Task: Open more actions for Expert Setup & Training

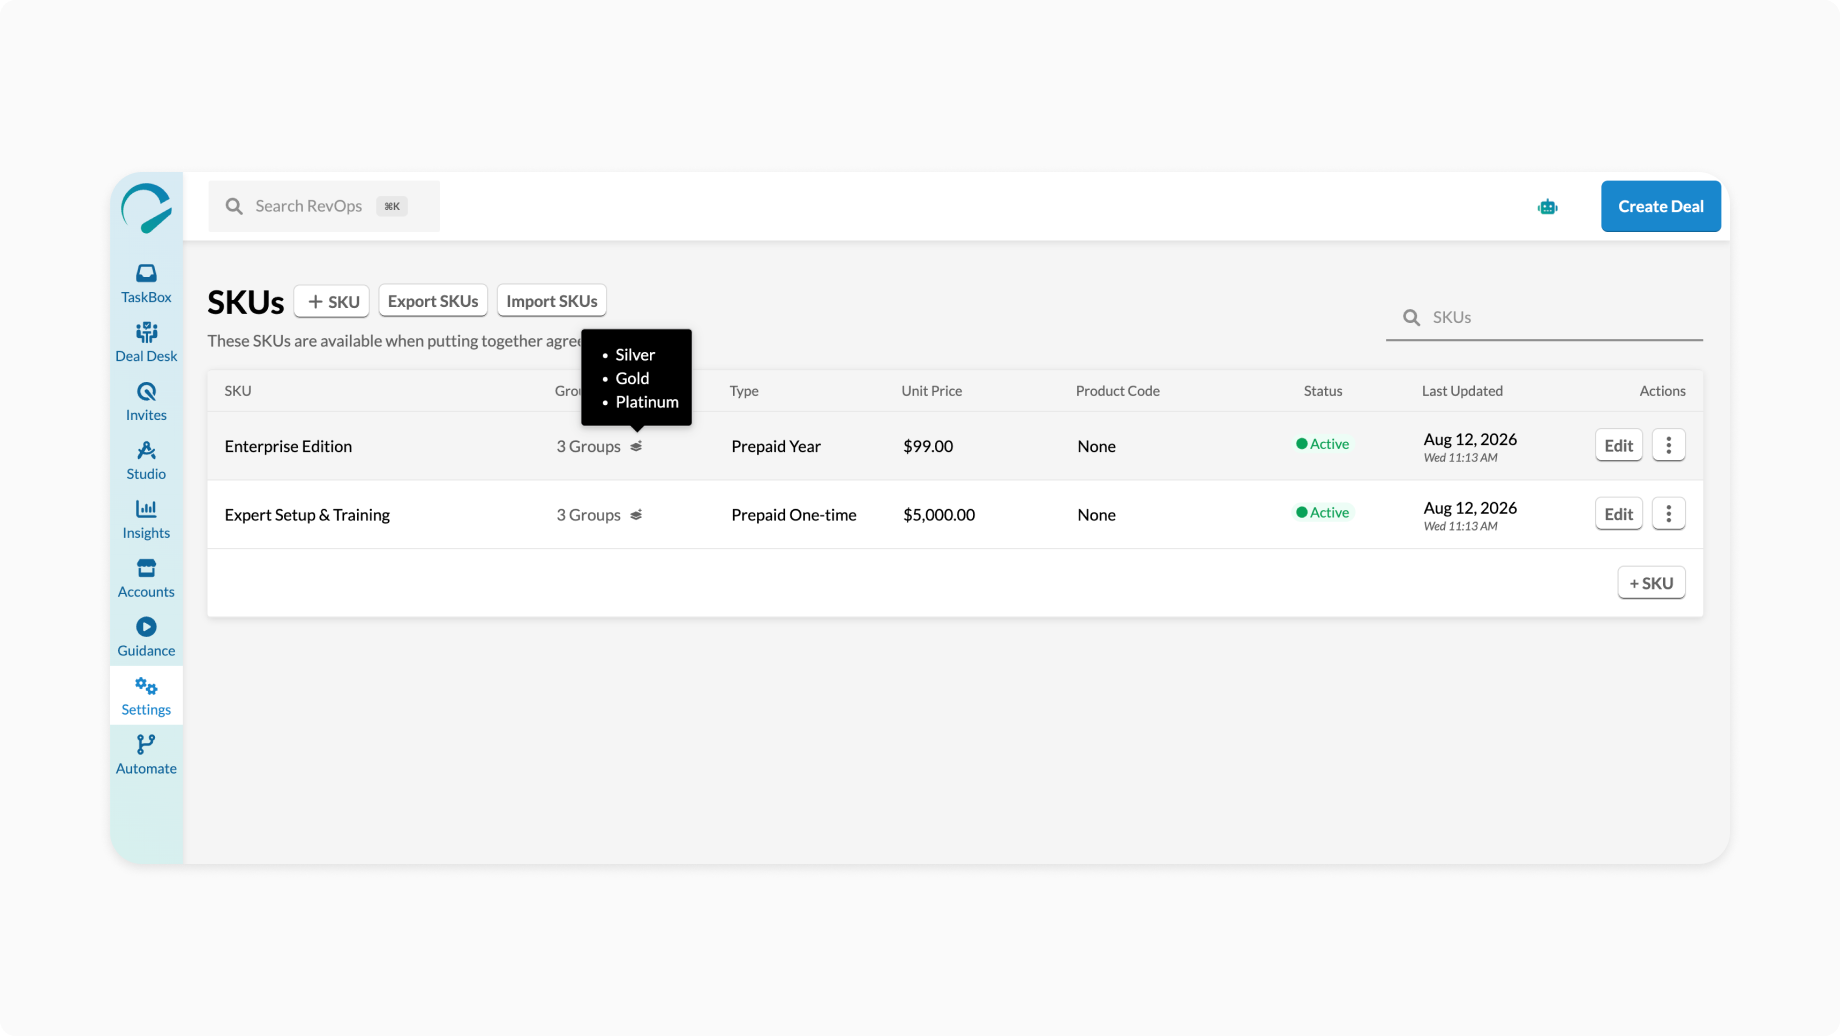Action: (x=1669, y=514)
